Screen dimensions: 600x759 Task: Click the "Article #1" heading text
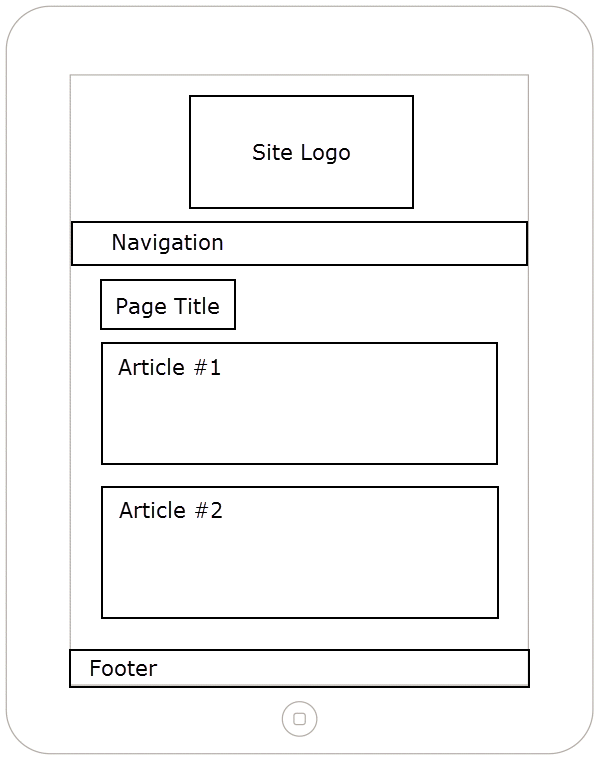click(x=169, y=367)
